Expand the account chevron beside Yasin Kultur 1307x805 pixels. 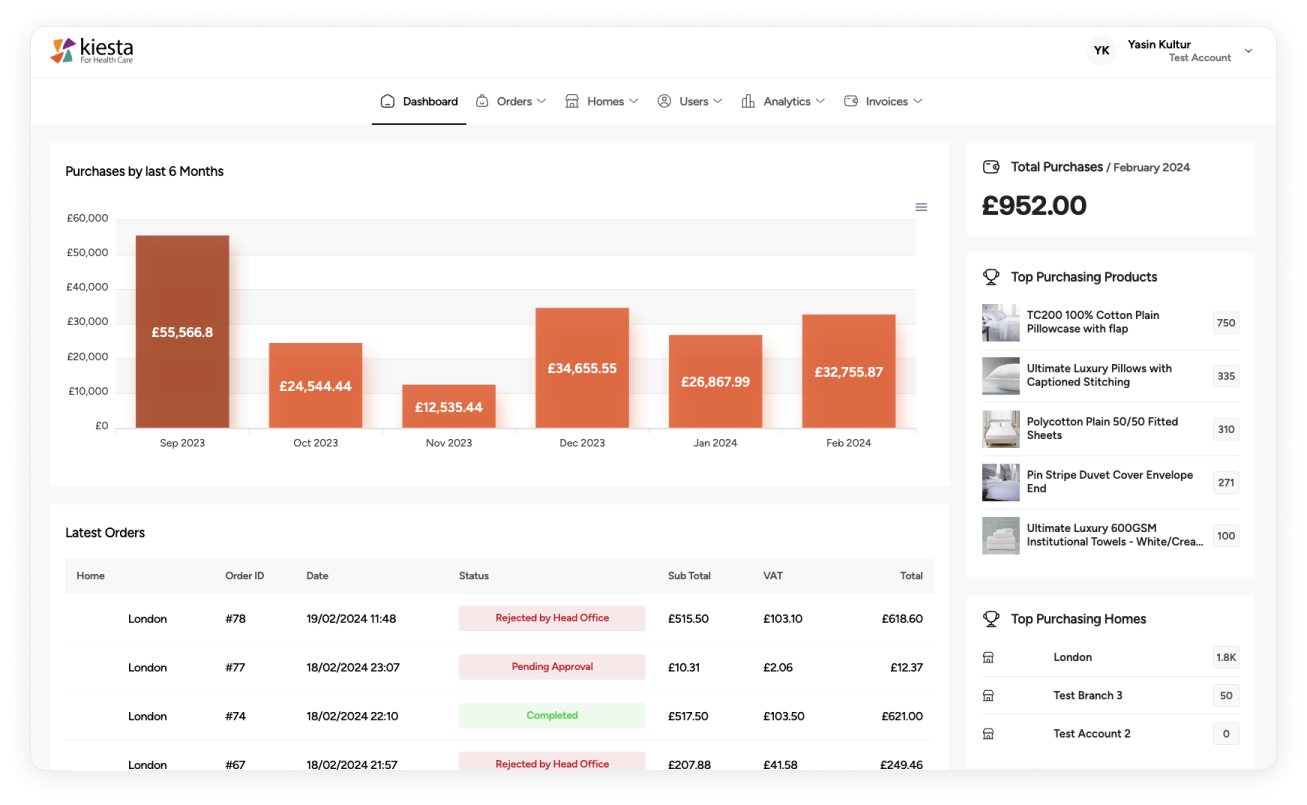1248,49
